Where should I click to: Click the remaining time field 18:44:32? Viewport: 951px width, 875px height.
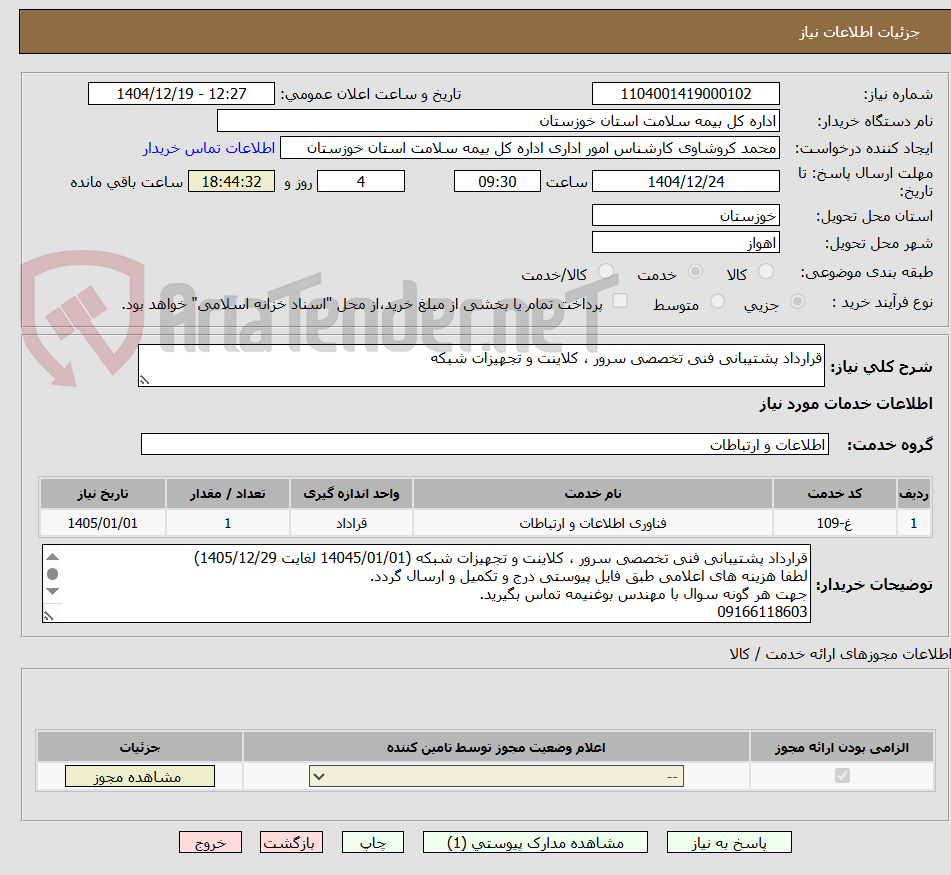tap(231, 181)
